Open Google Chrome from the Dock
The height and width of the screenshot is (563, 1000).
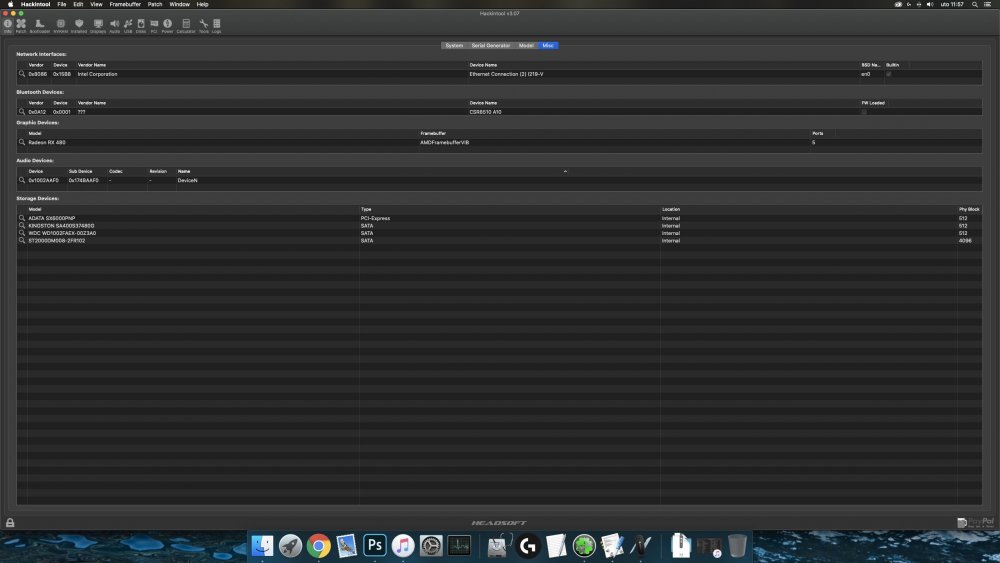point(318,546)
